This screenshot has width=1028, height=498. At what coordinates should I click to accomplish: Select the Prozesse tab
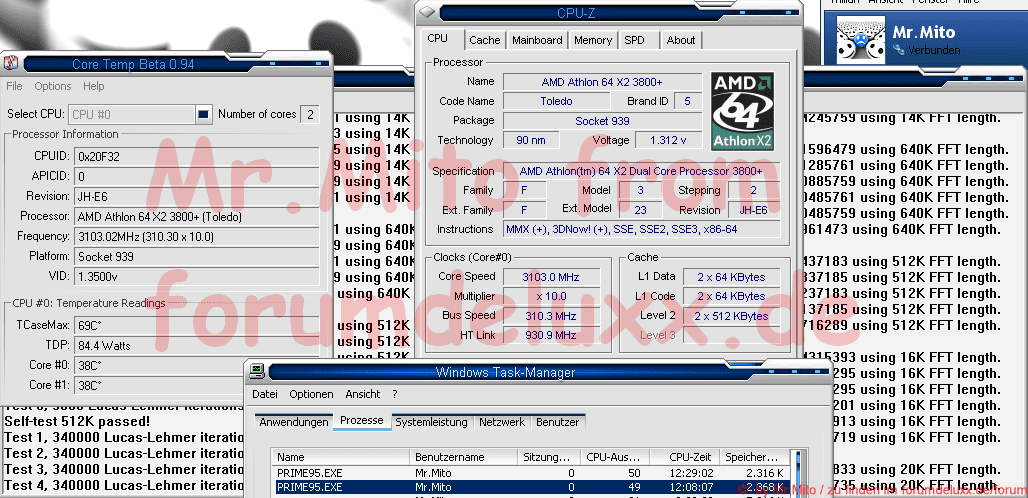click(x=362, y=420)
